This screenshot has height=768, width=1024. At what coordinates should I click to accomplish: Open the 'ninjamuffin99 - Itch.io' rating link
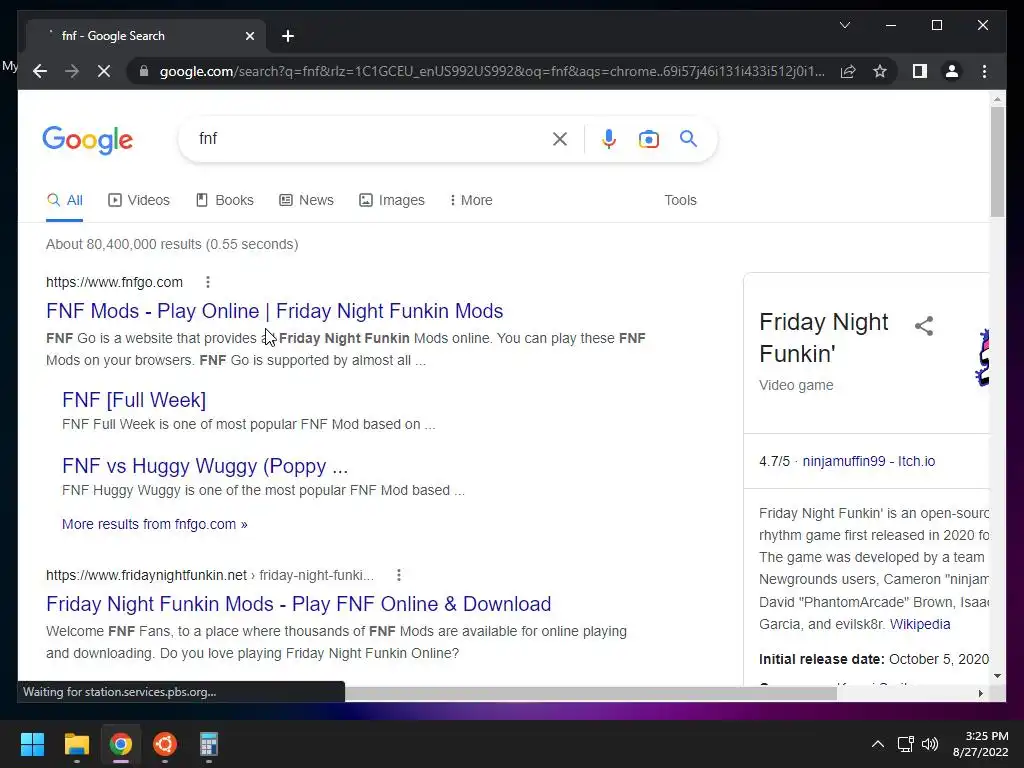click(869, 461)
